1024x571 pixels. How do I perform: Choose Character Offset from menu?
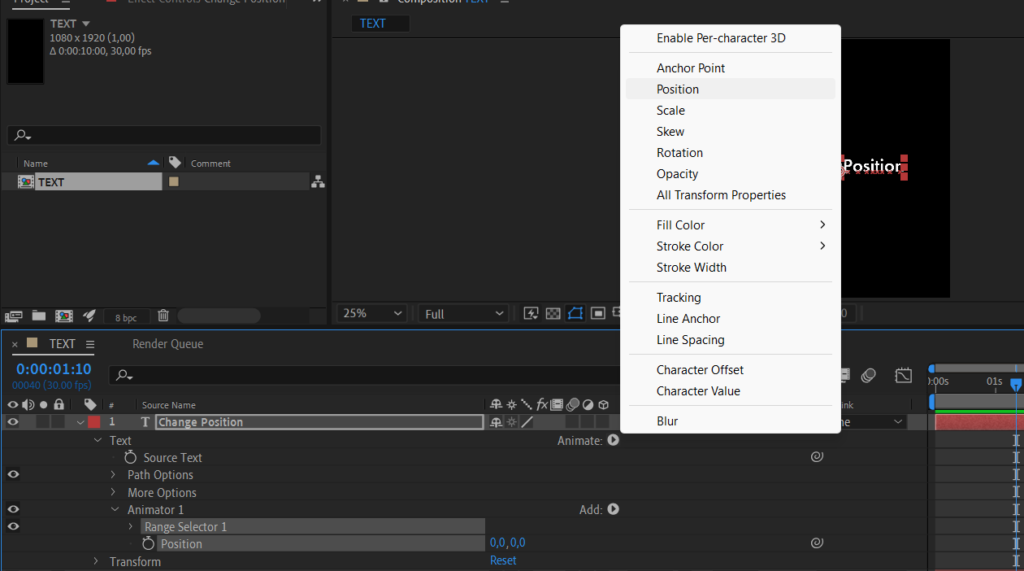(699, 370)
